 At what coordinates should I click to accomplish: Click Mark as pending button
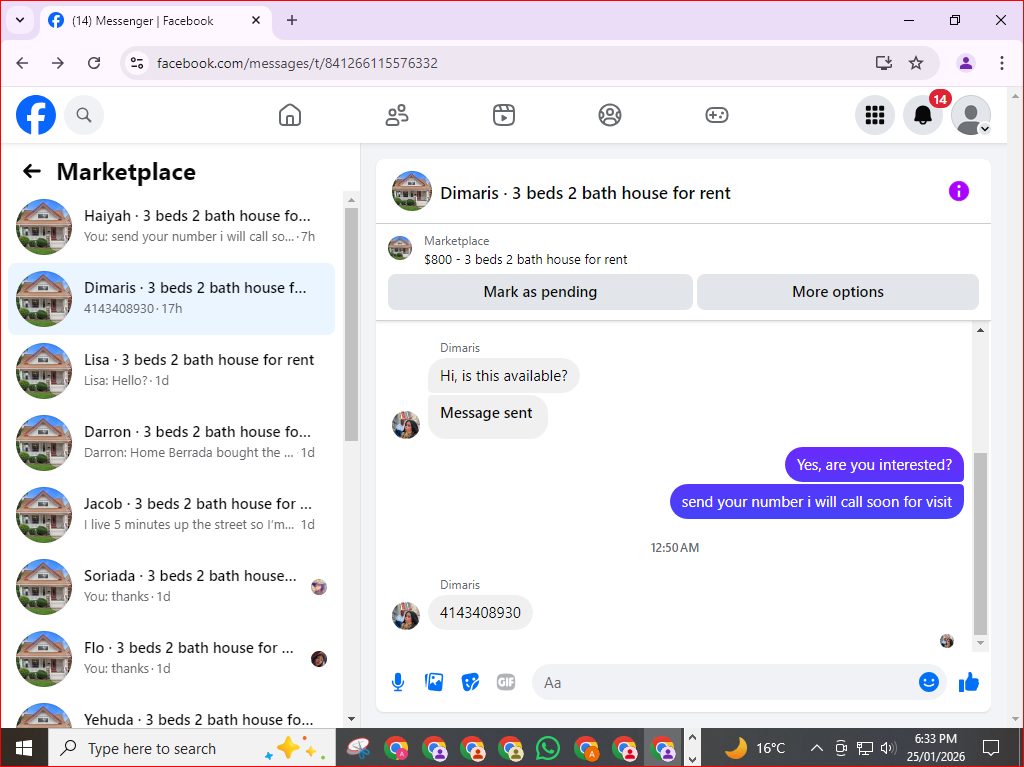coord(540,292)
